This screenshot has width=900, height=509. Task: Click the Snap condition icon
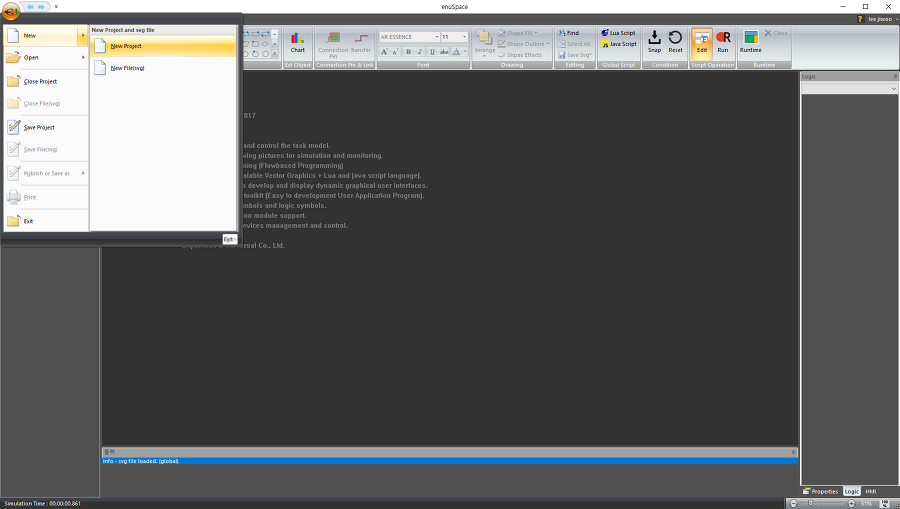[x=654, y=41]
